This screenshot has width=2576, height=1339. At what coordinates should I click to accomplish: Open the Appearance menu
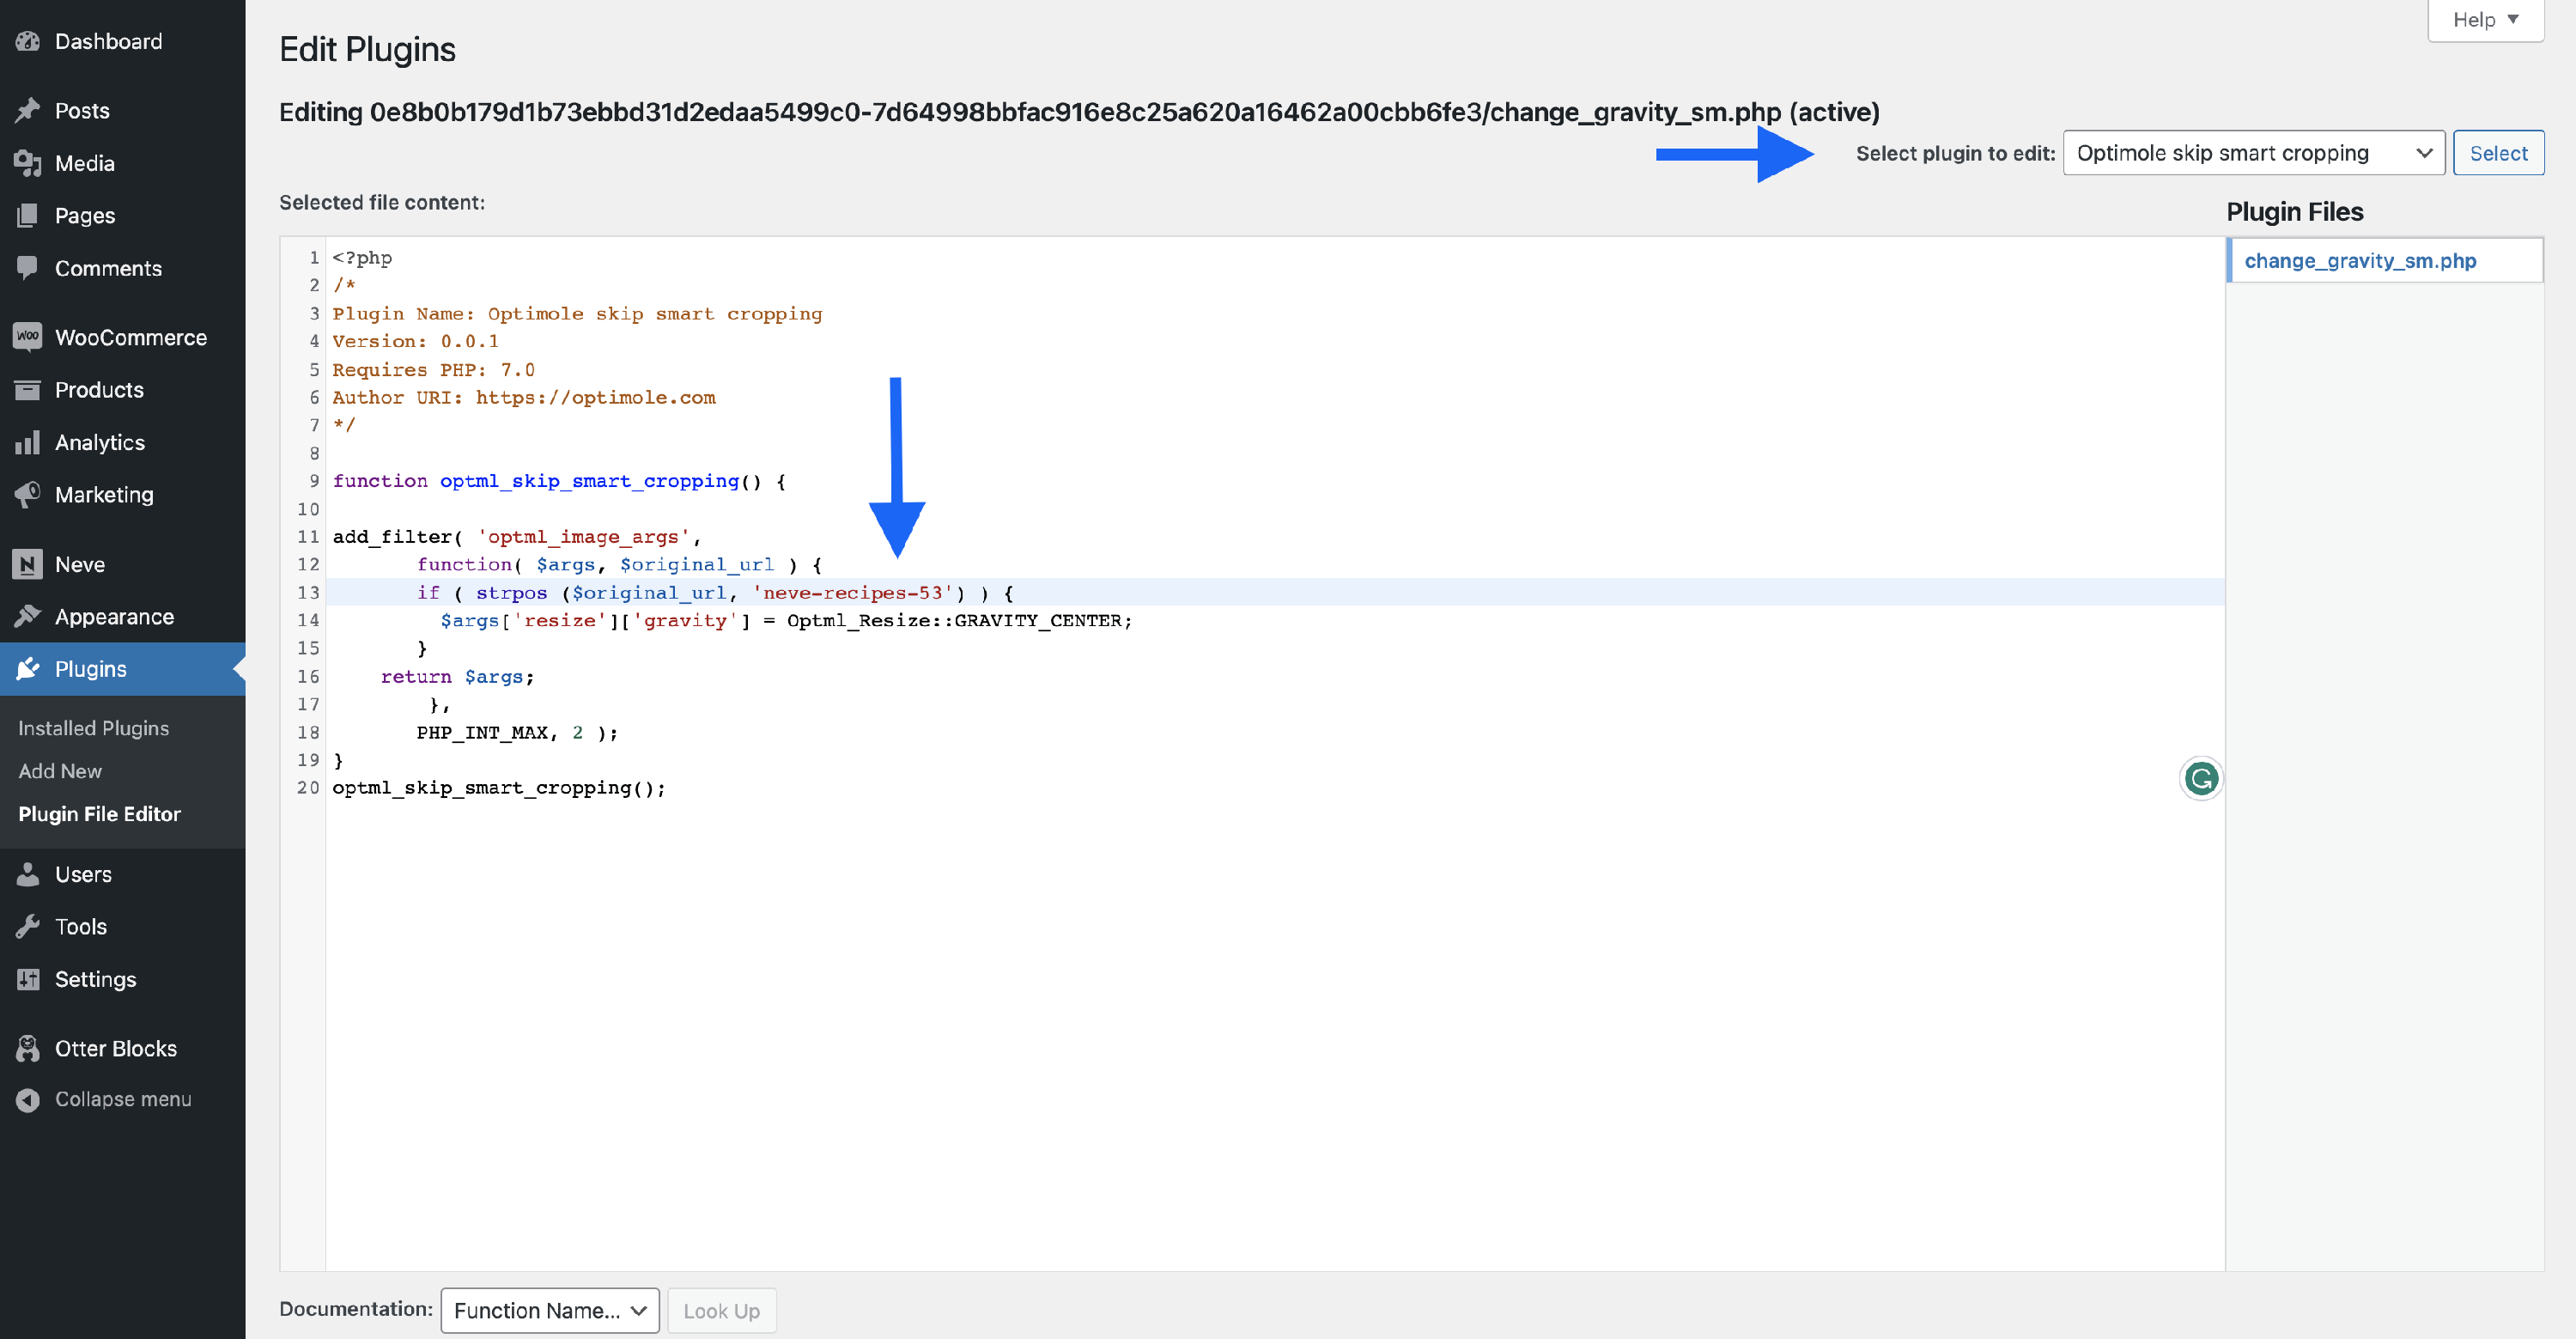pos(114,616)
